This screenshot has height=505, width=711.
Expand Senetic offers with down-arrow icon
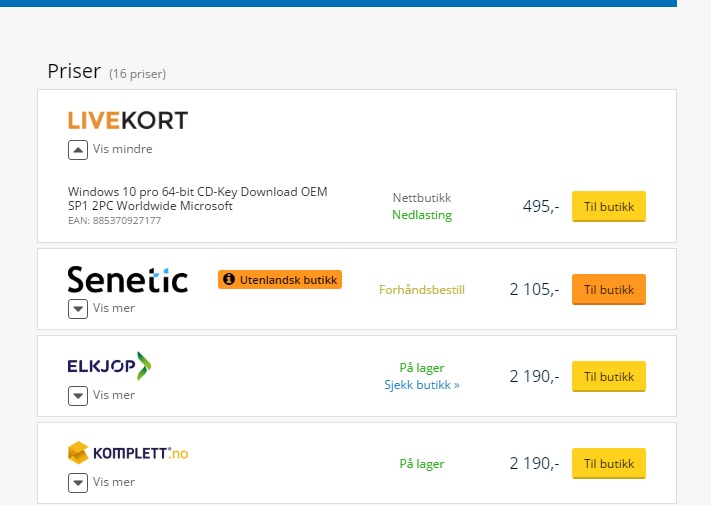[78, 309]
